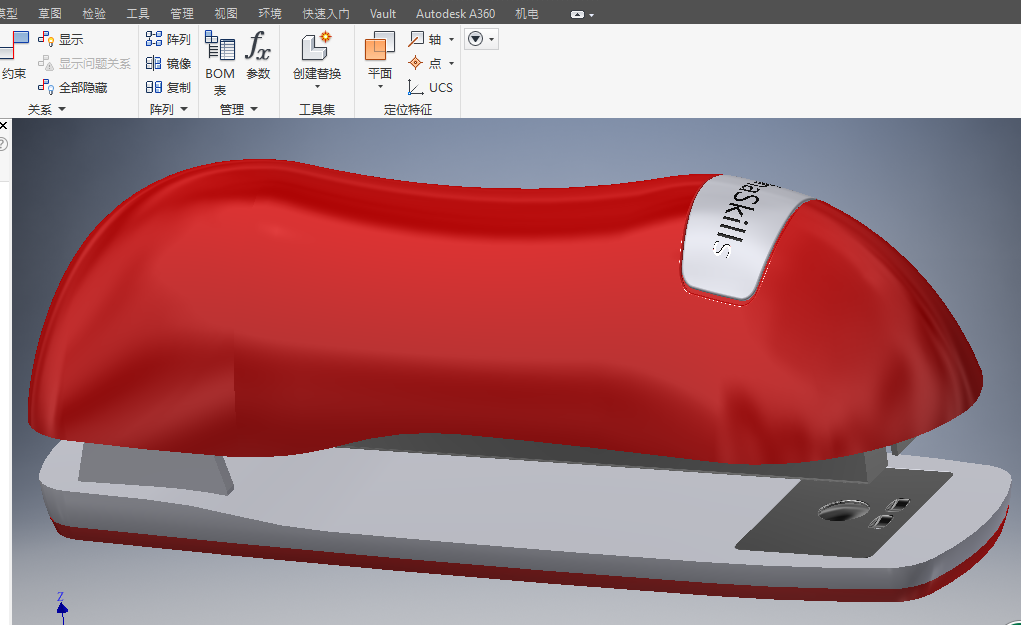Open the 阵列 panel dropdown
The height and width of the screenshot is (625, 1021).
coord(183,109)
